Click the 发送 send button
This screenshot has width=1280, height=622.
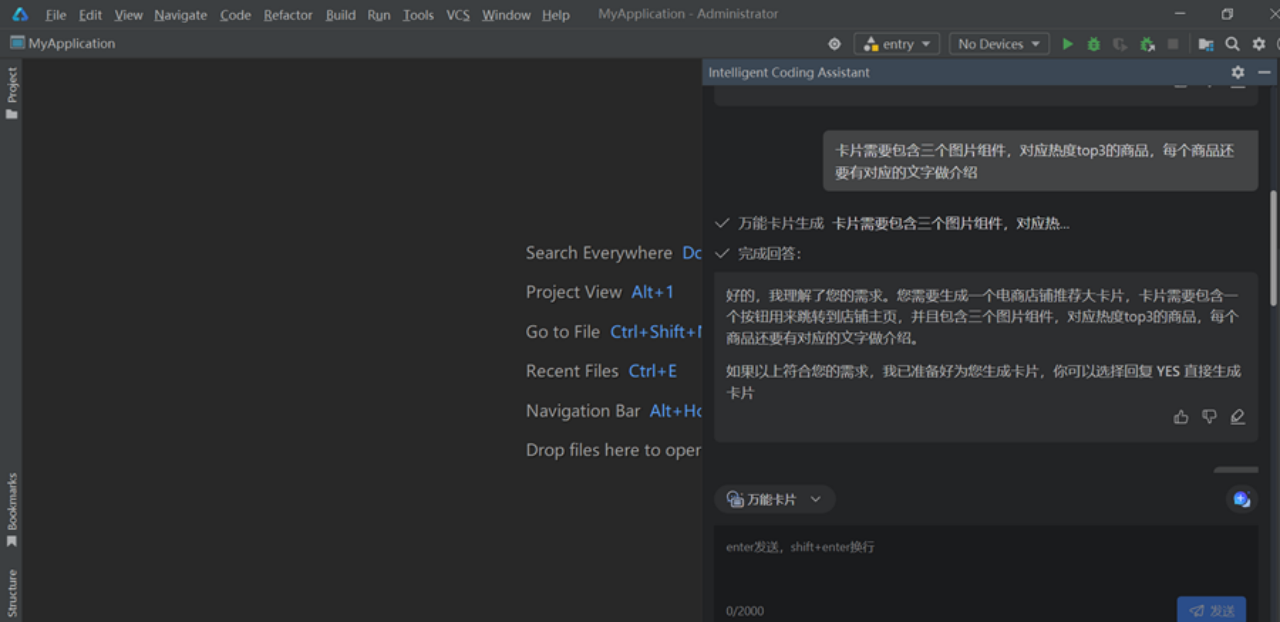[x=1211, y=610]
